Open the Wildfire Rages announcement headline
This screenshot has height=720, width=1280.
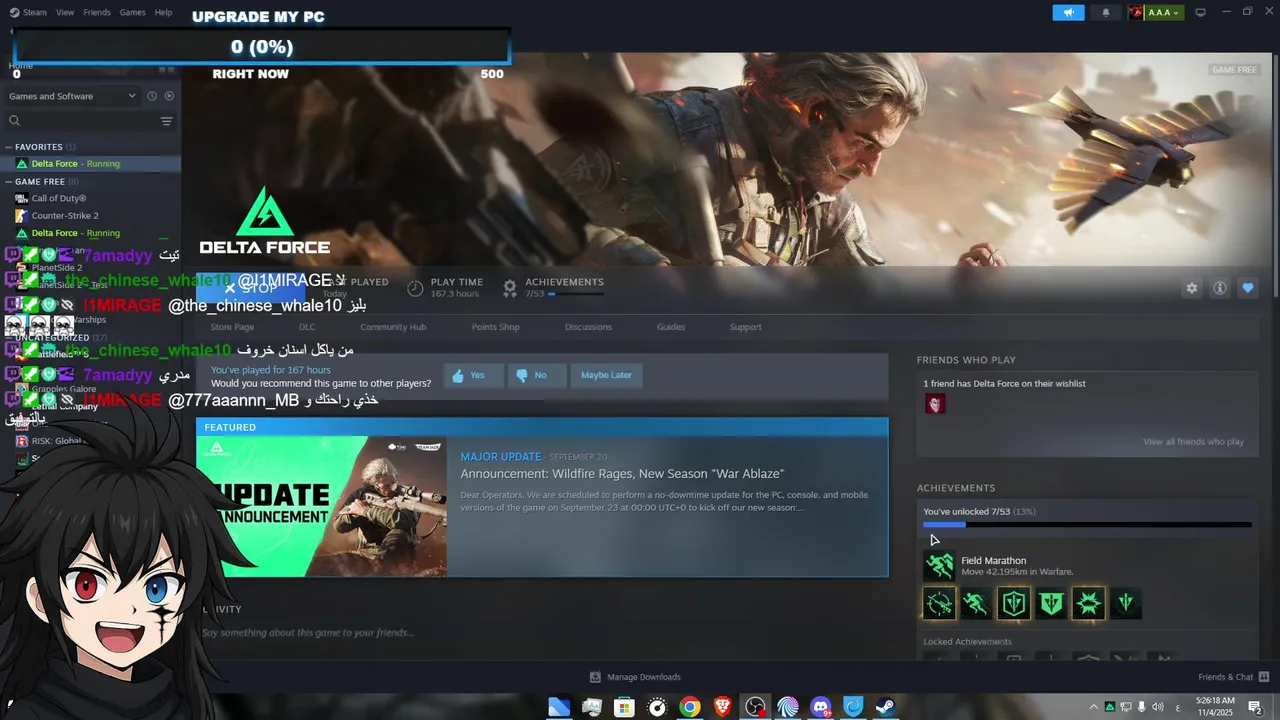622,474
